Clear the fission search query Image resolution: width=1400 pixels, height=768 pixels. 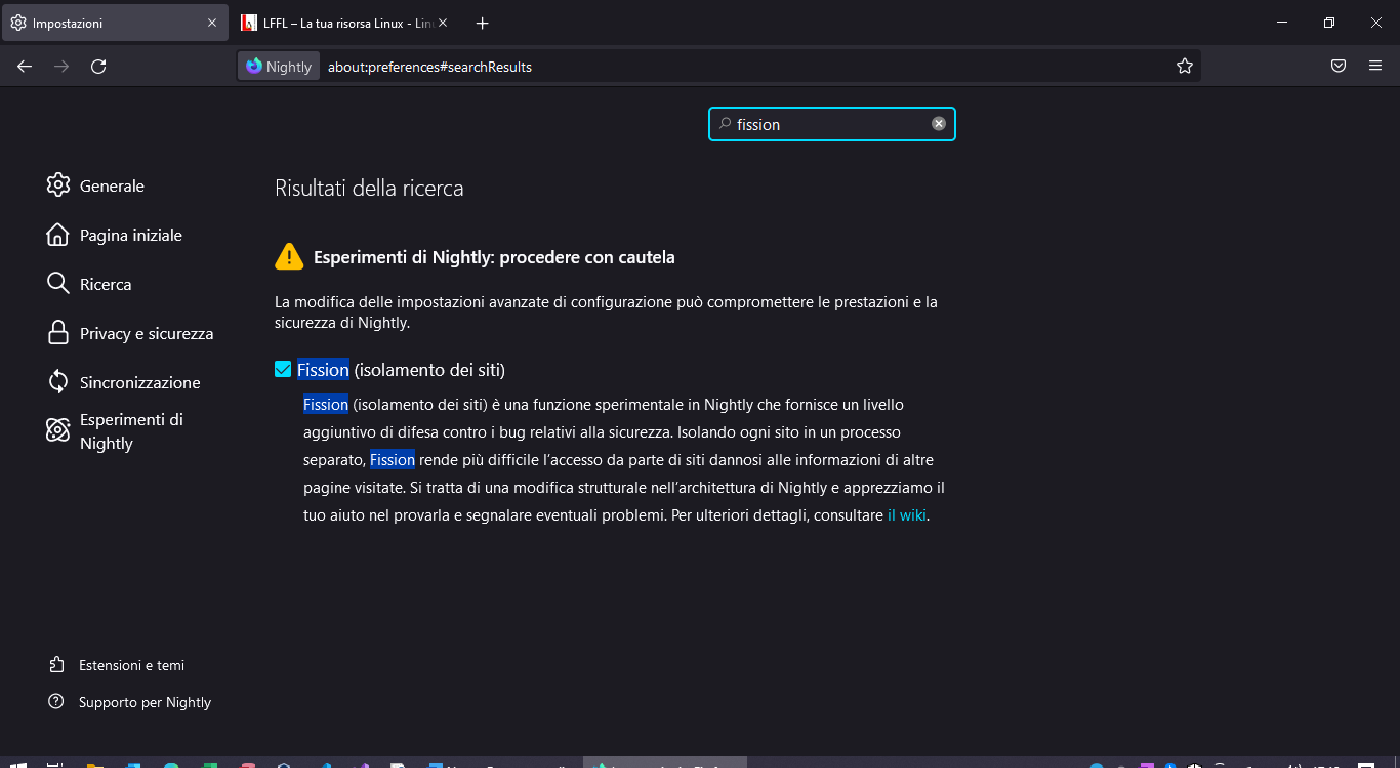point(938,123)
